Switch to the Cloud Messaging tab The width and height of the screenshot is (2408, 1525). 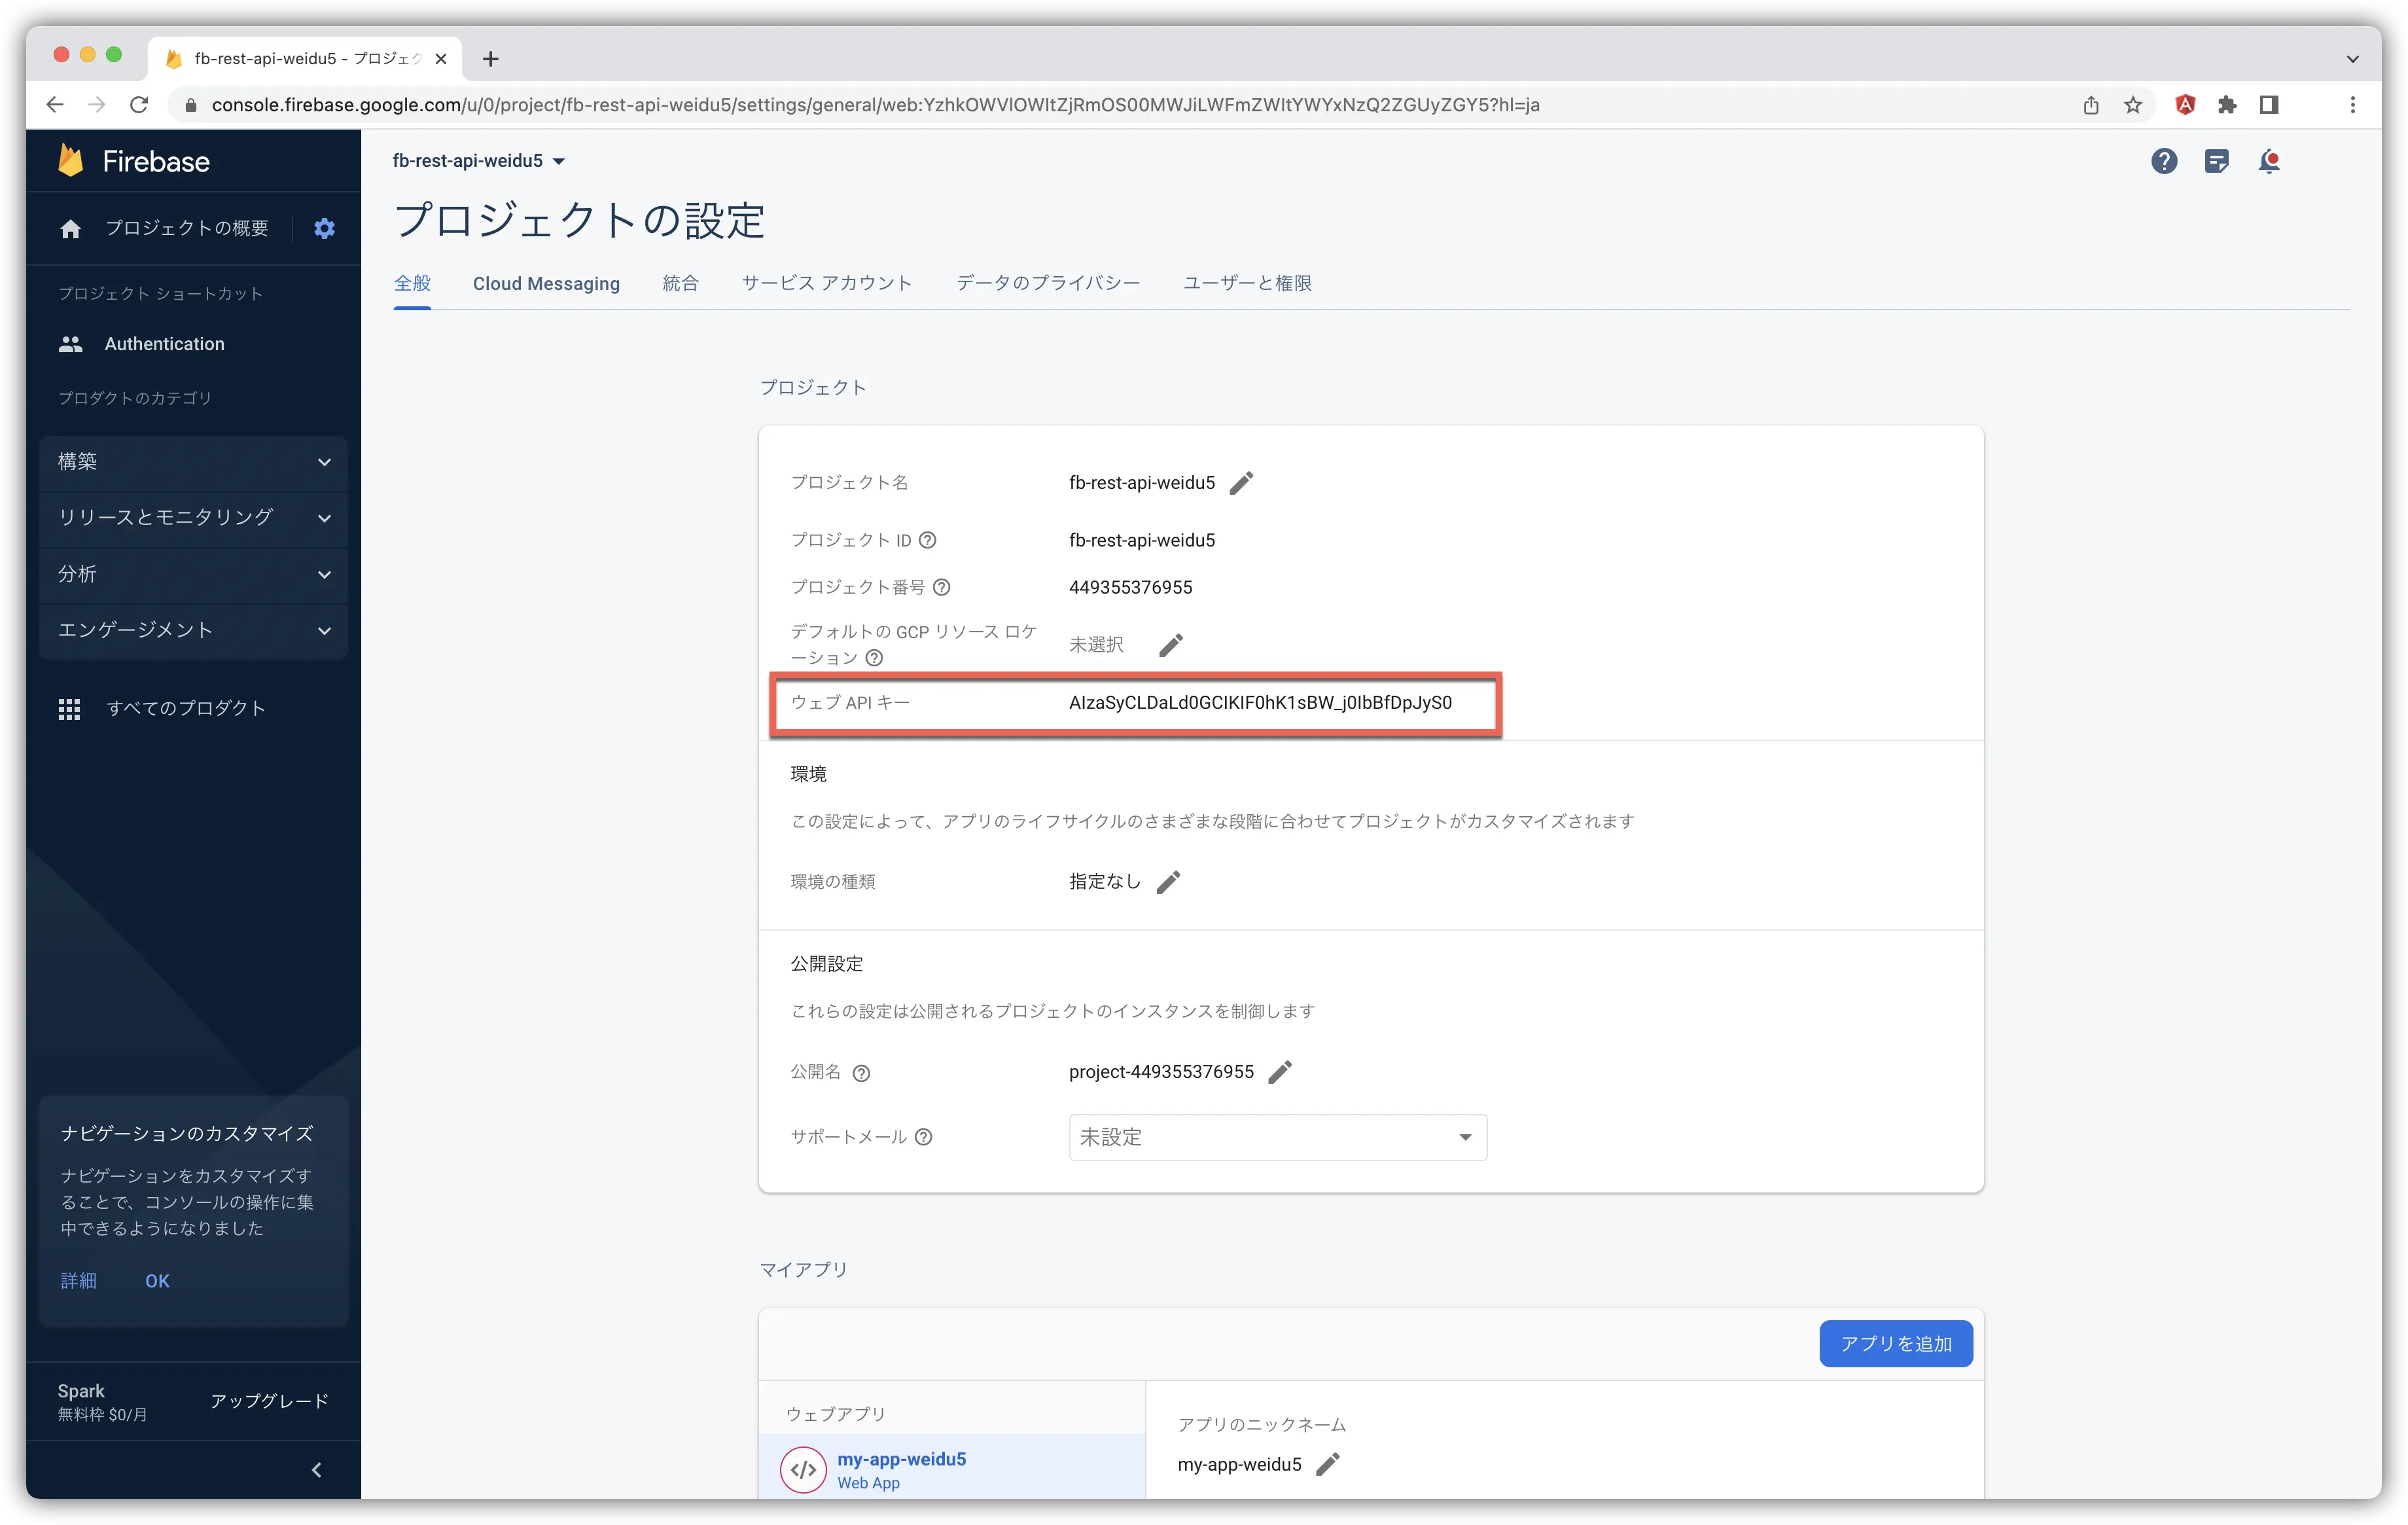click(x=546, y=283)
